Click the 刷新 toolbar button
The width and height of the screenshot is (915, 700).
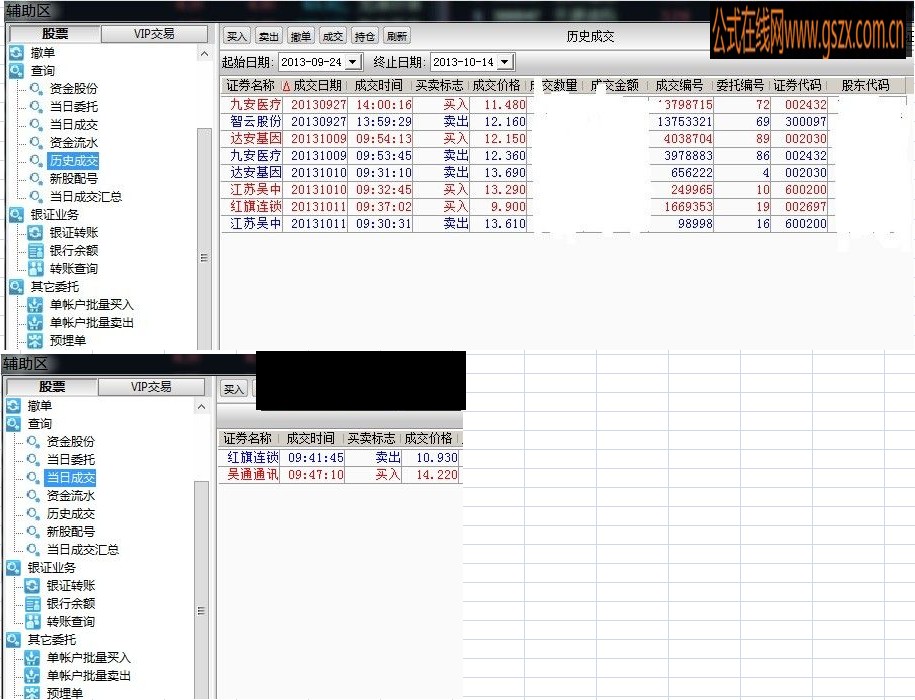396,36
